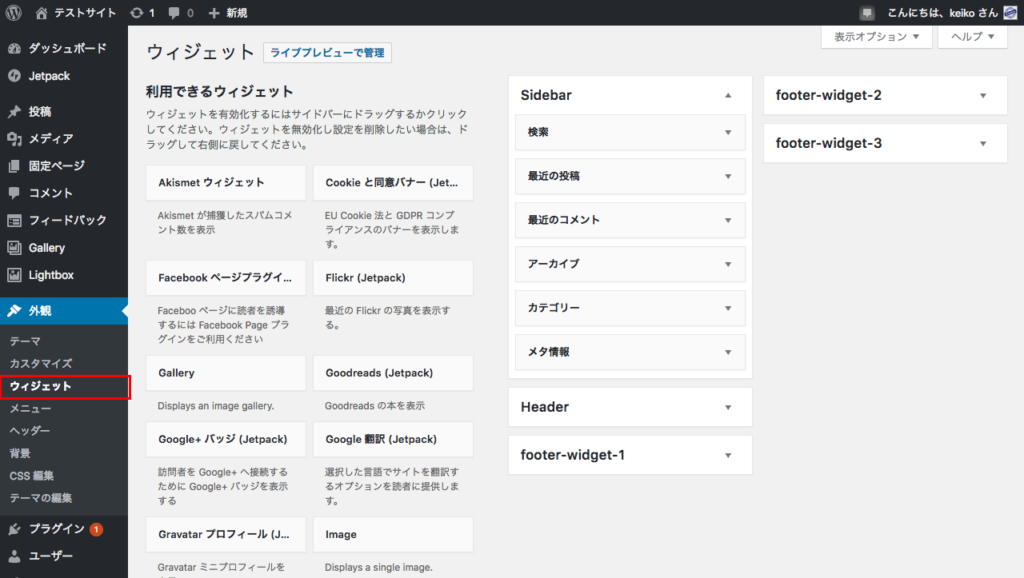Select the Gravatar プロフィール widget
Viewport: 1024px width, 578px height.
point(226,534)
